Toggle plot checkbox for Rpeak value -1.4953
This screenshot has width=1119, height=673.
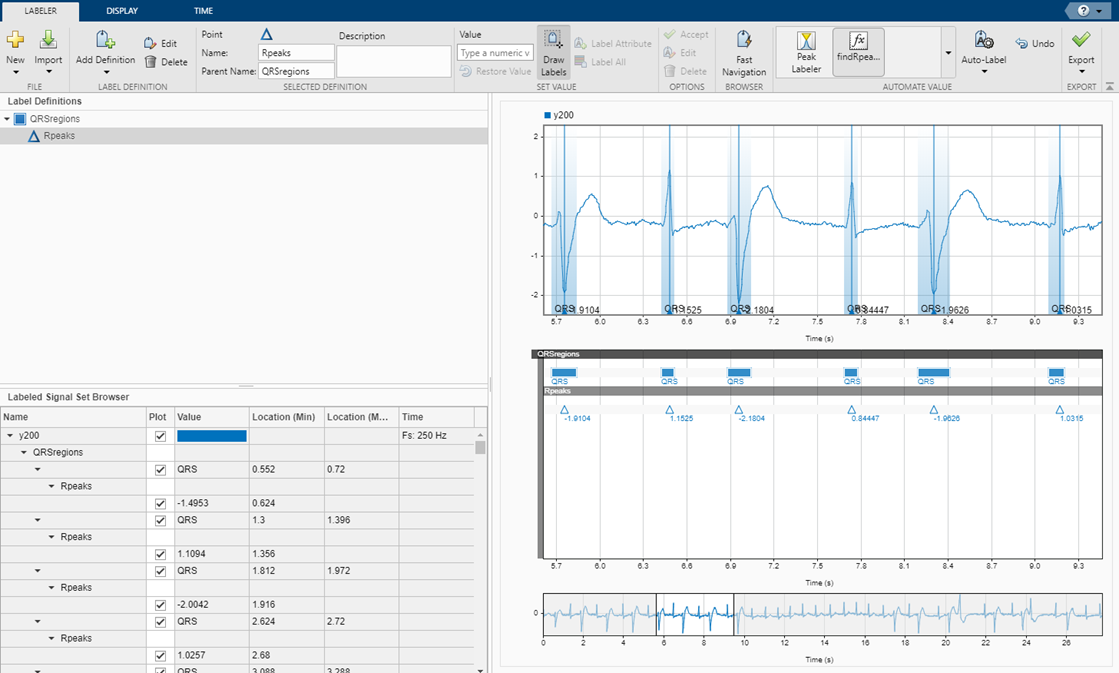coord(160,504)
